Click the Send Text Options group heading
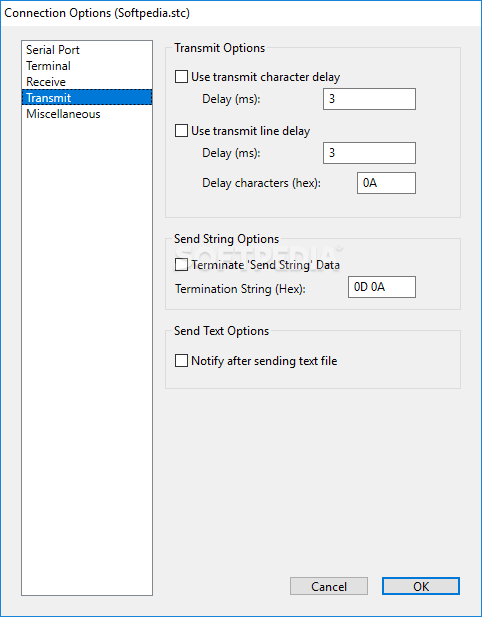The image size is (482, 617). [222, 331]
